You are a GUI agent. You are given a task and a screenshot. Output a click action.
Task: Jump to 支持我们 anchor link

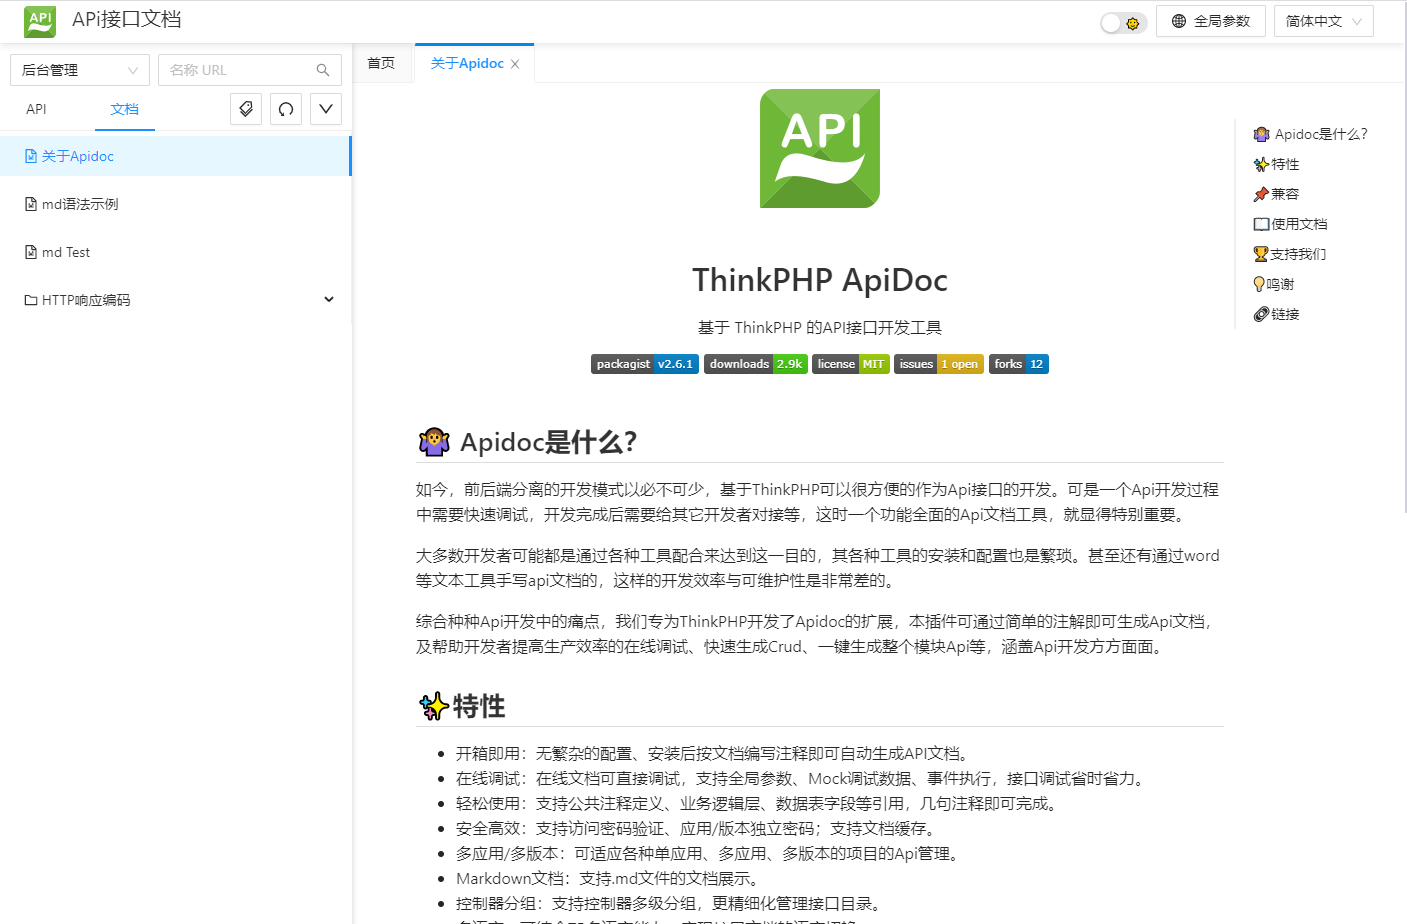pyautogui.click(x=1298, y=254)
